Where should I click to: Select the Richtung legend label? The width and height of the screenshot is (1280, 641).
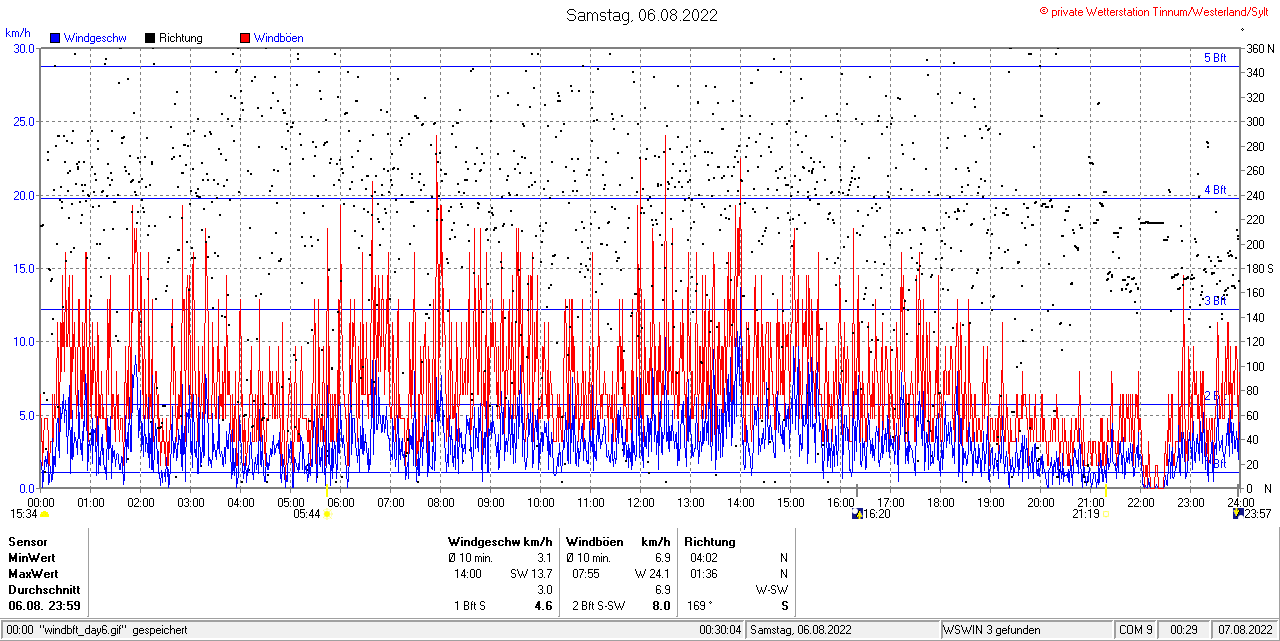181,38
